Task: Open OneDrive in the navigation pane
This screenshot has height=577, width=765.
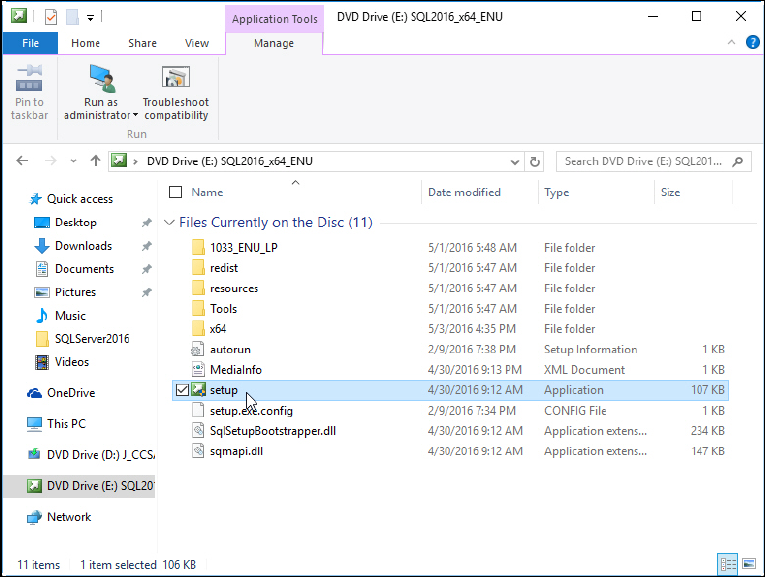Action: [x=71, y=393]
